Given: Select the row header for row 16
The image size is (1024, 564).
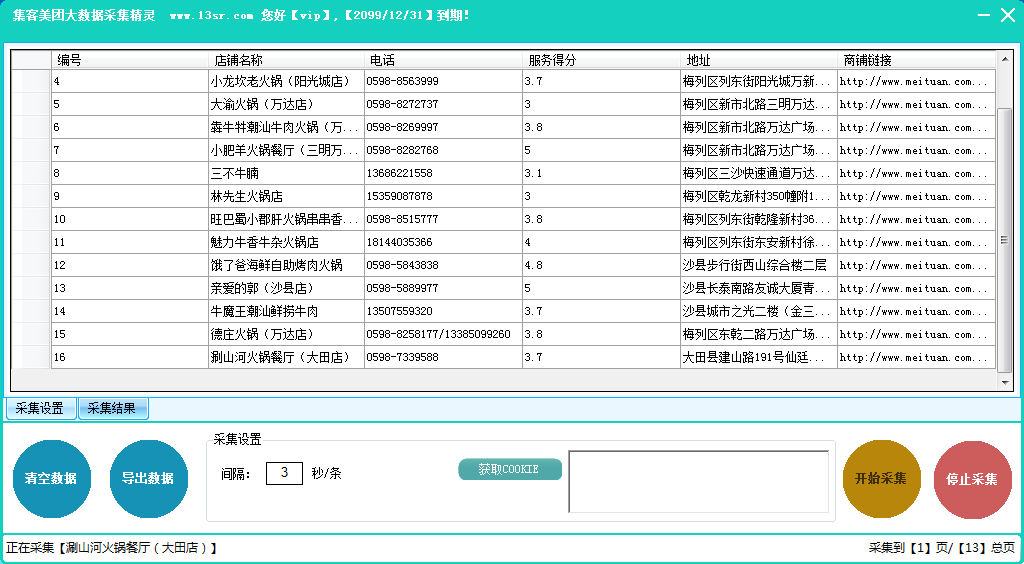Looking at the screenshot, I should [31, 358].
